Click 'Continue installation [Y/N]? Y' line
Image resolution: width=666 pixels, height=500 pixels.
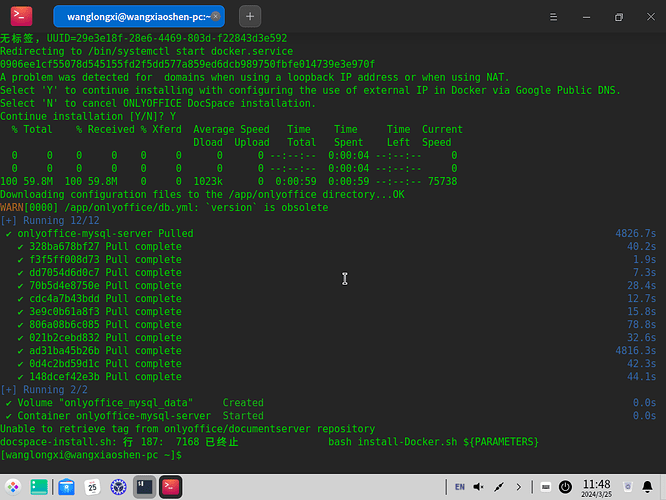pos(88,116)
